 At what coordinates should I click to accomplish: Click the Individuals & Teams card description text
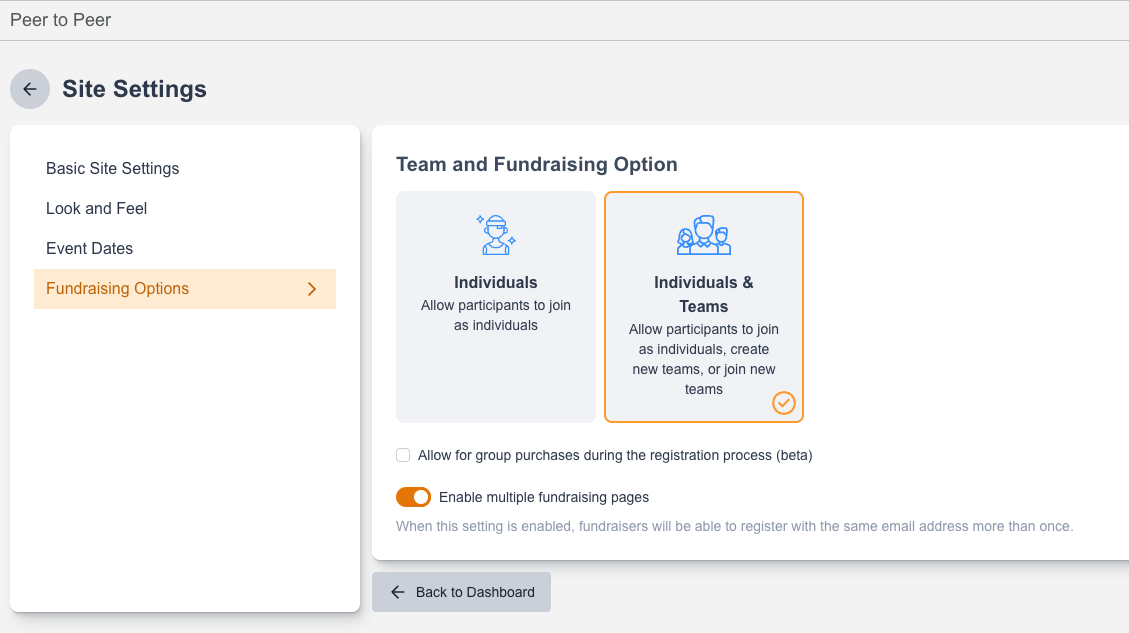(x=703, y=359)
